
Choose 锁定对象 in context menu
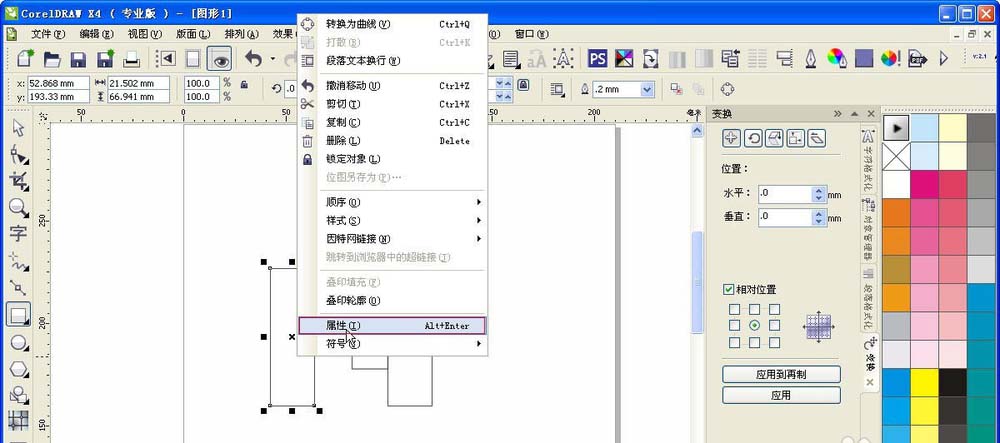[393, 159]
